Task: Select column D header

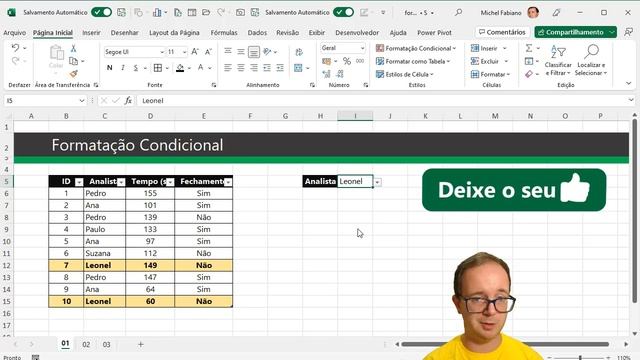Action: (x=150, y=116)
